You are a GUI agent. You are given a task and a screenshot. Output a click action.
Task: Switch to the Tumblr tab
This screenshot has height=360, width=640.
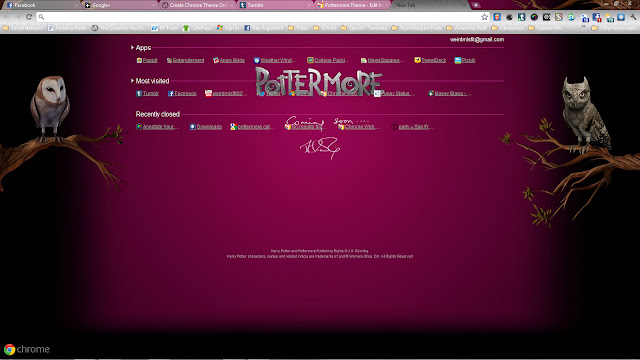pyautogui.click(x=274, y=5)
